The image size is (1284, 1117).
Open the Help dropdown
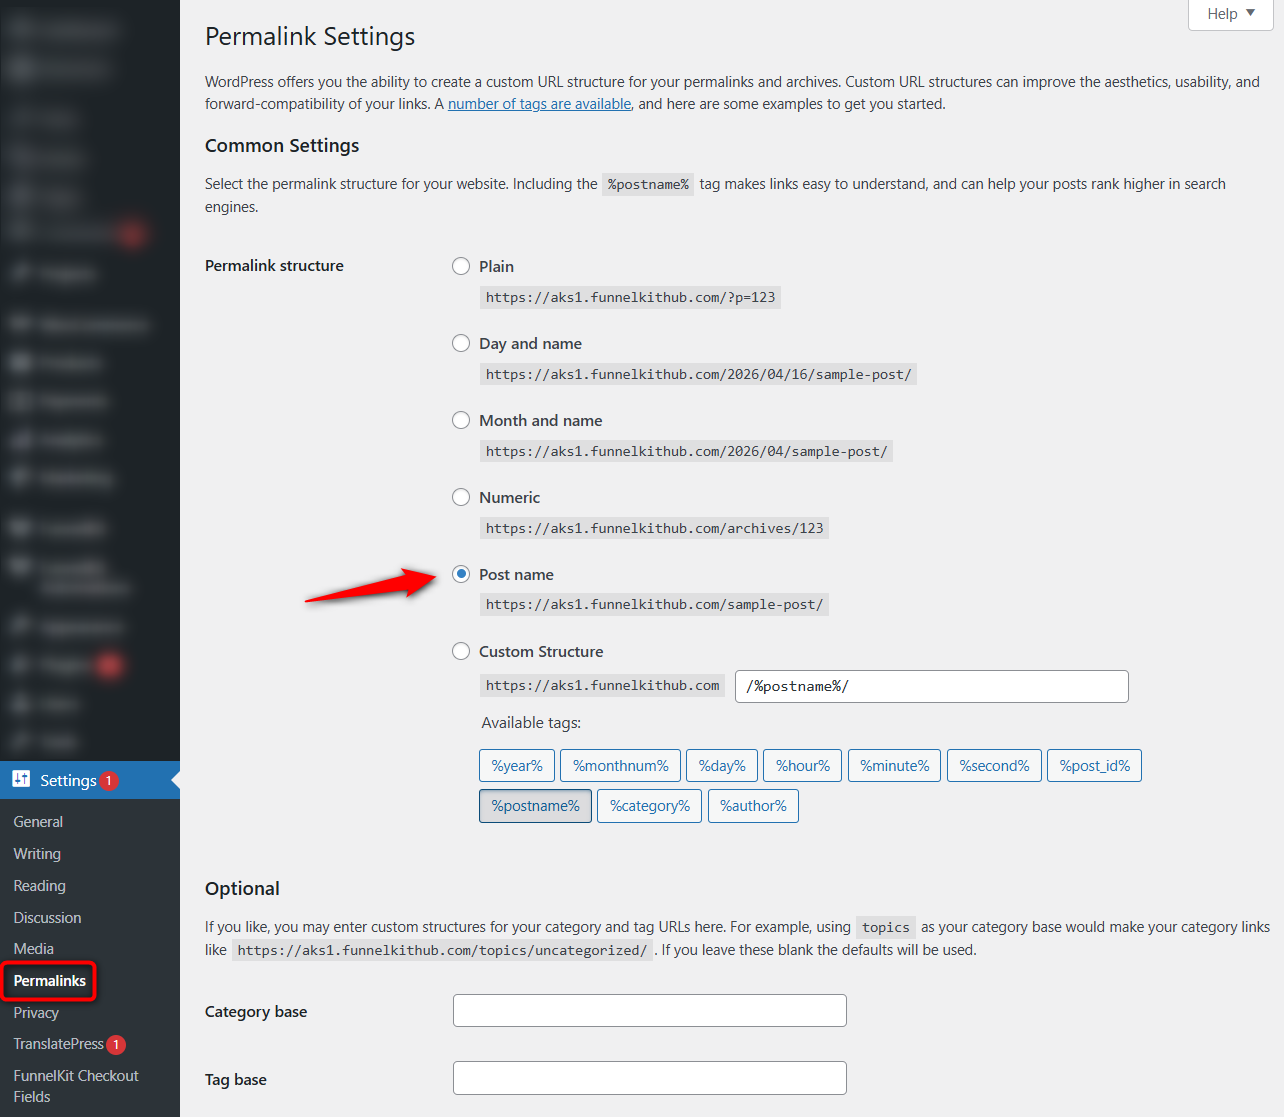point(1229,14)
